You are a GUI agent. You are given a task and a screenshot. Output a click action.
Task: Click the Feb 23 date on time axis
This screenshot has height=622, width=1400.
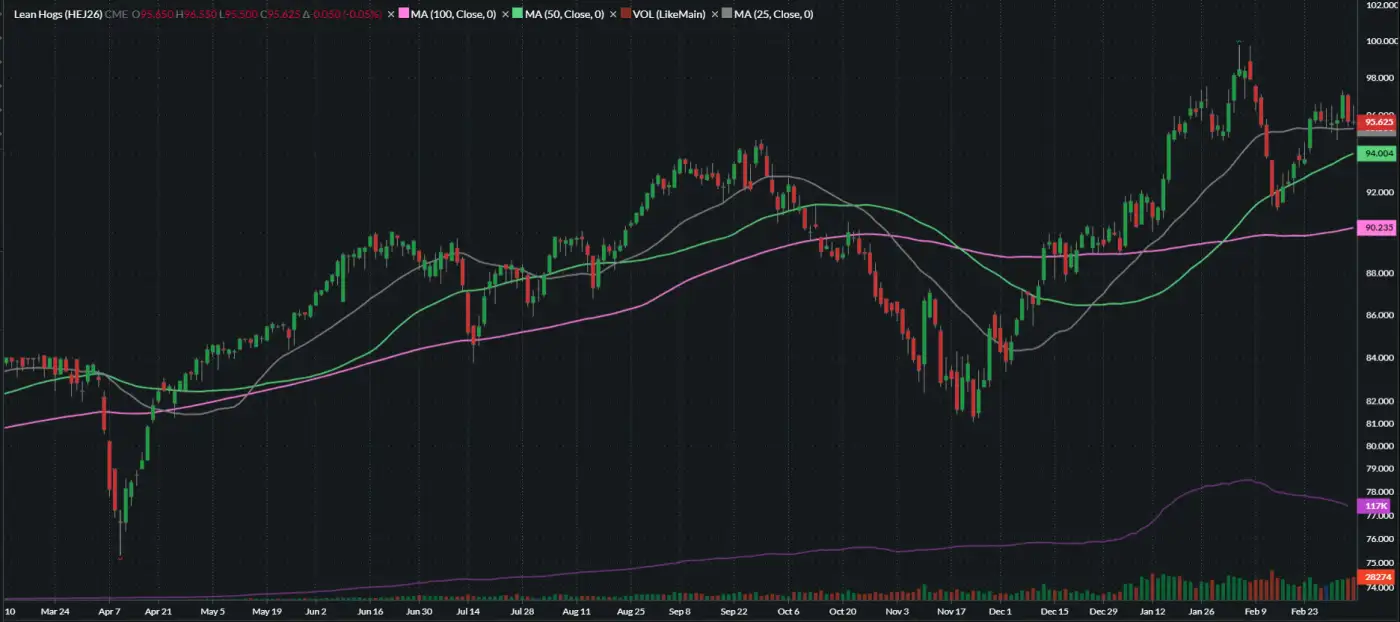coord(1305,610)
